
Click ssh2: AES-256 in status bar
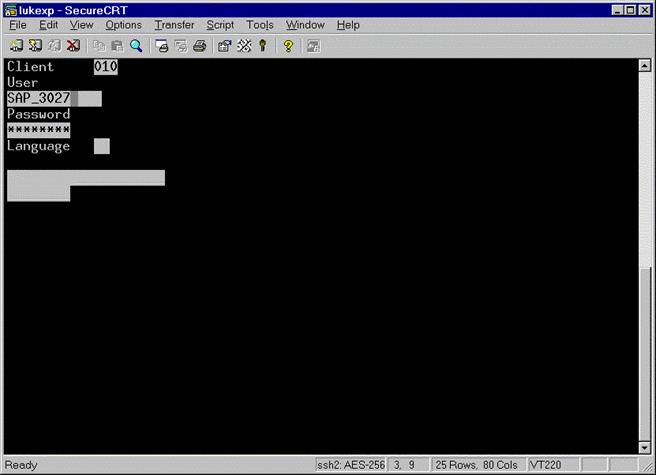(x=351, y=465)
